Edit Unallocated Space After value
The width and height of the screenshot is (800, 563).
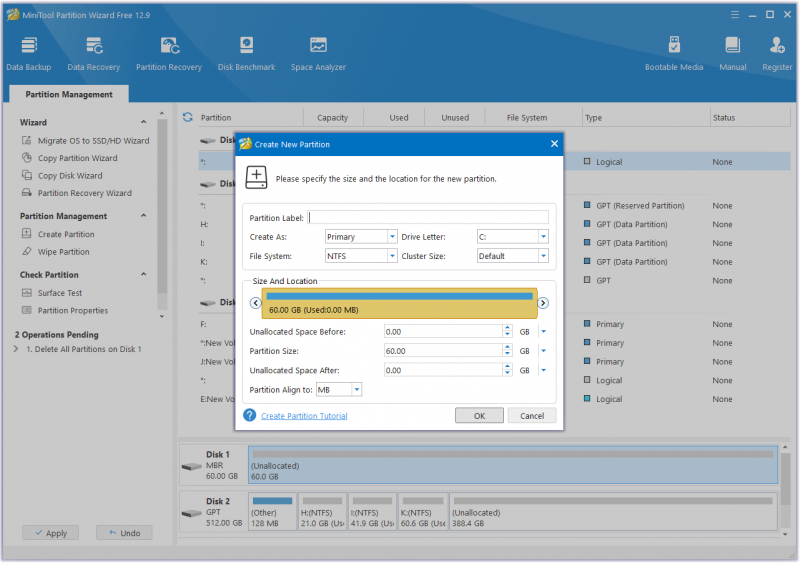click(x=443, y=371)
